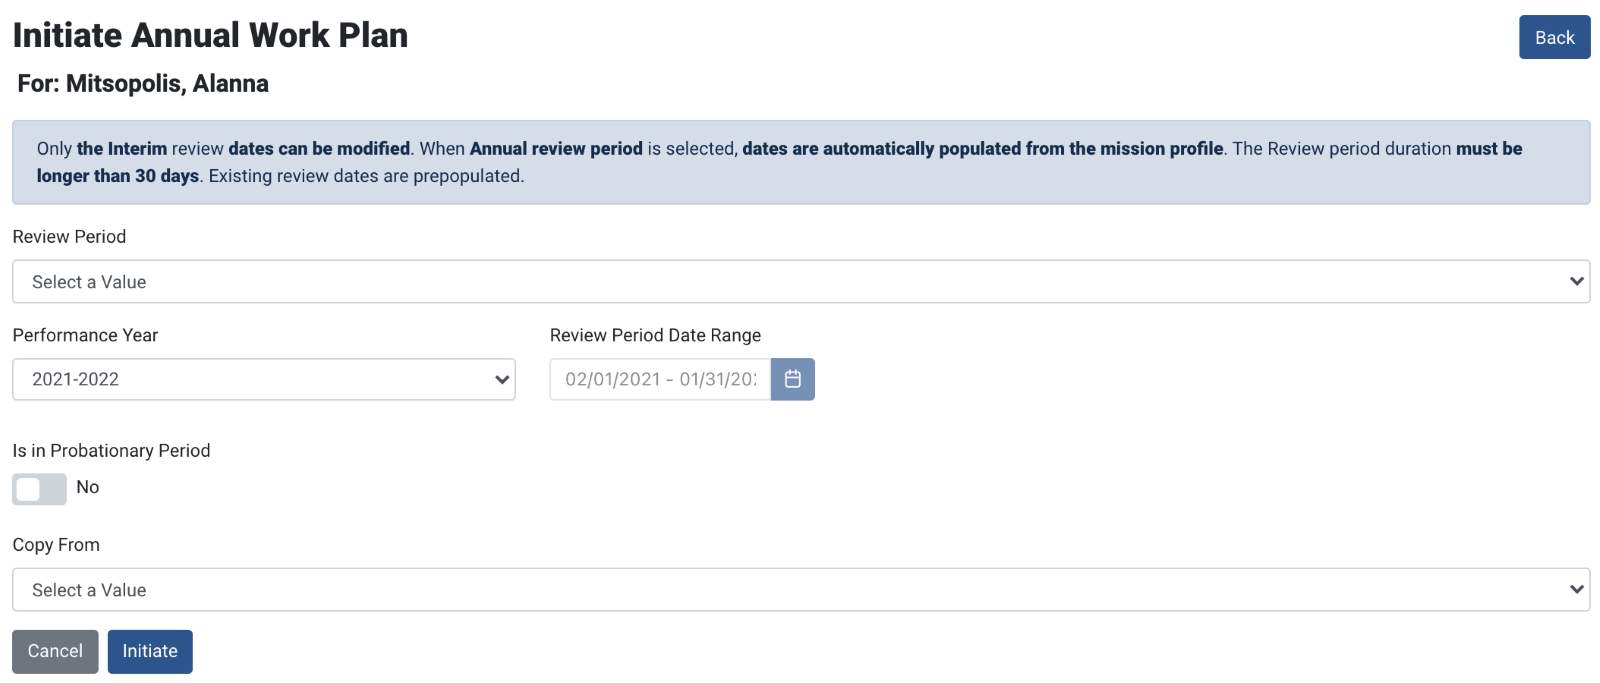Click the Back button
This screenshot has width=1600, height=683.
pos(1554,37)
